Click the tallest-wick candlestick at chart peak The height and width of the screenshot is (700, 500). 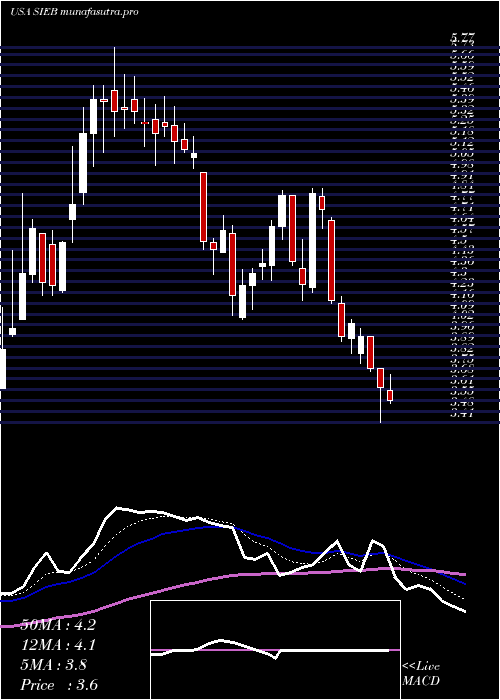click(x=114, y=92)
